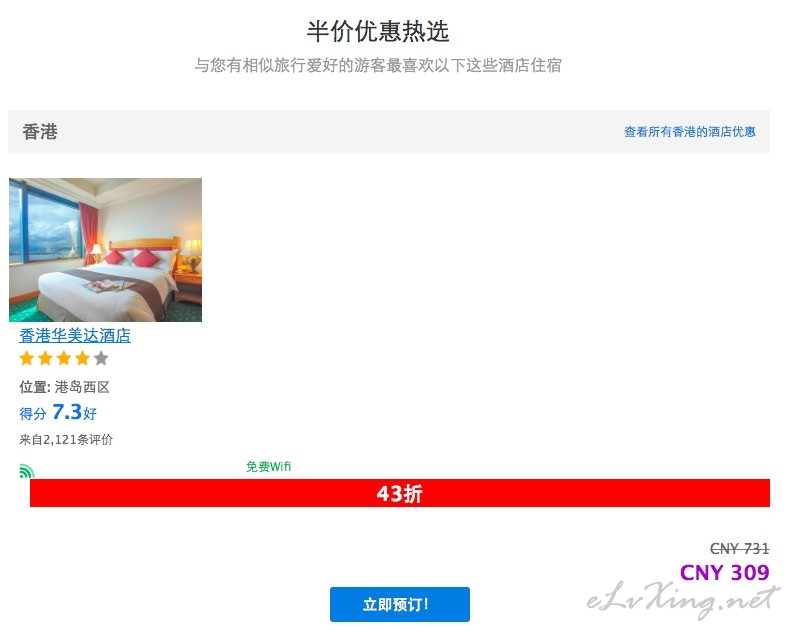Click the gray fifth rating star

[101, 358]
